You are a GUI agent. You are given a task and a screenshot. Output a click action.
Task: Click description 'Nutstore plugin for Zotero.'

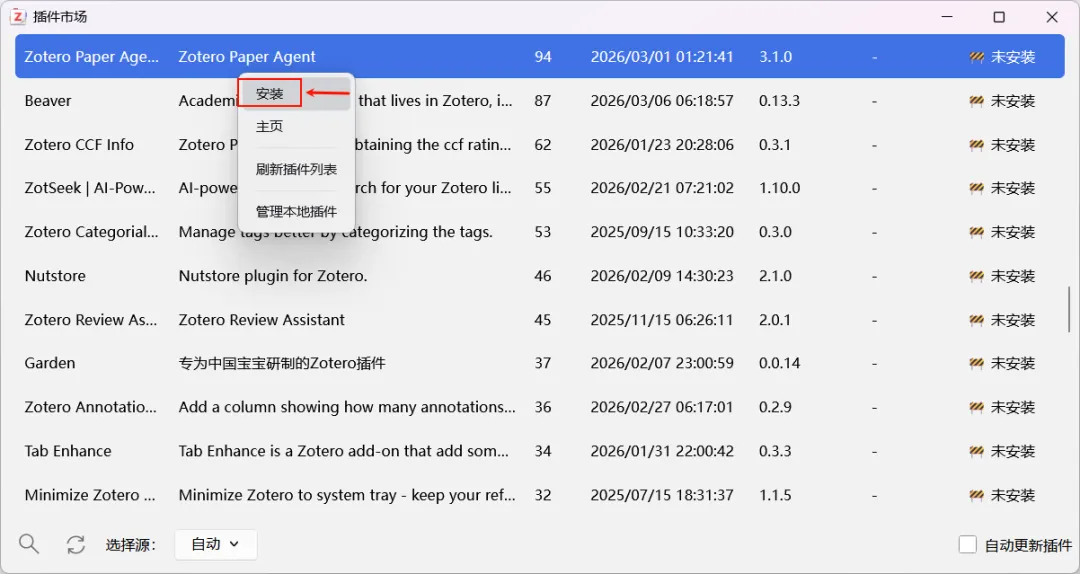pyautogui.click(x=273, y=276)
